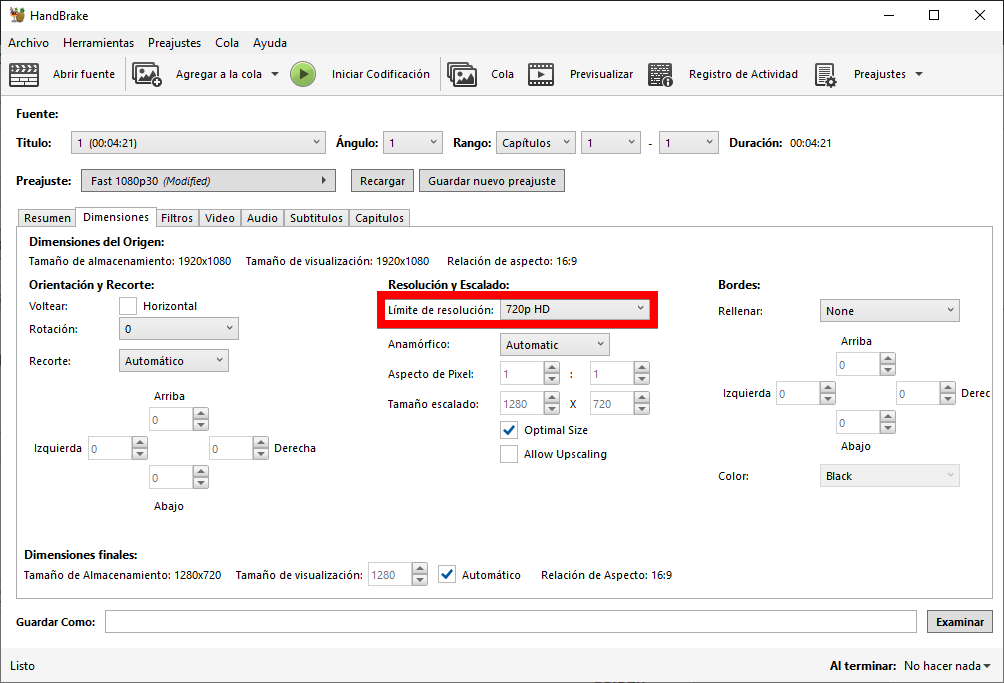Viewport: 1004px width, 683px height.
Task: Open the Herramientas menu
Action: (99, 43)
